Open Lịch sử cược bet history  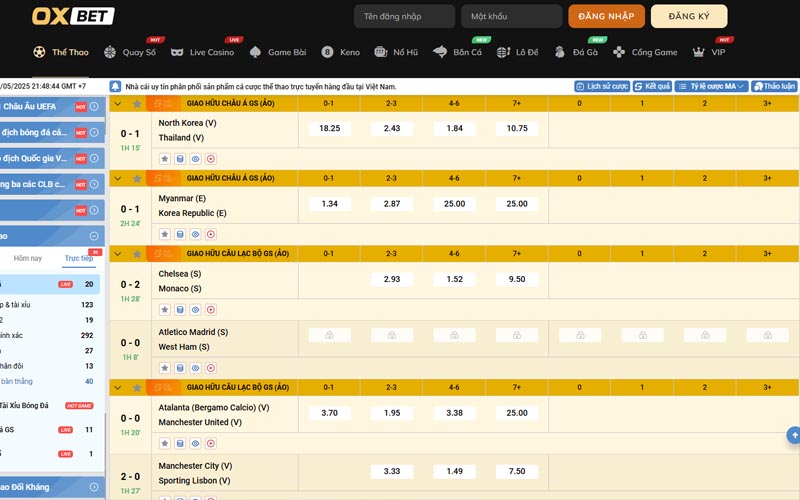(602, 86)
